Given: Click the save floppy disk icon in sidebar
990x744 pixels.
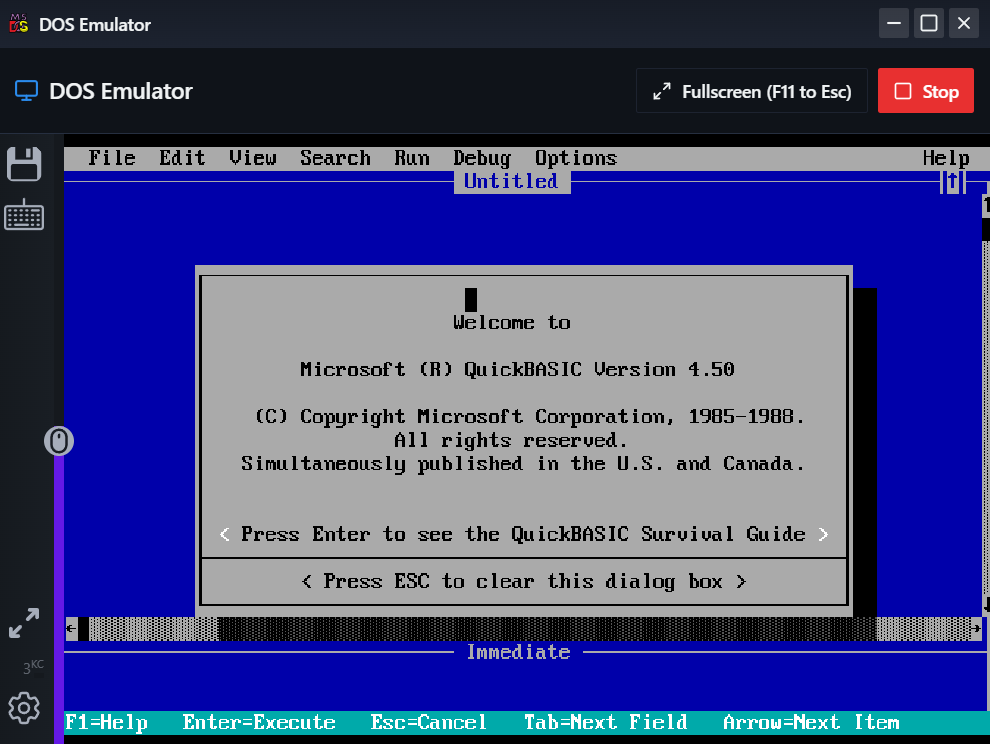Looking at the screenshot, I should coord(24,164).
